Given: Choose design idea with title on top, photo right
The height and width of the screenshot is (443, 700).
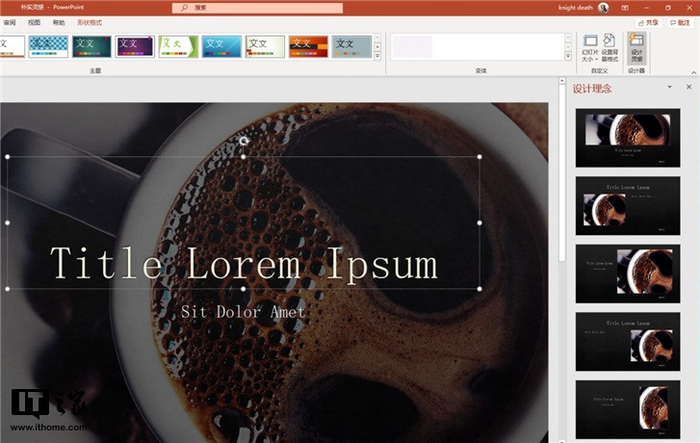Looking at the screenshot, I should (628, 342).
